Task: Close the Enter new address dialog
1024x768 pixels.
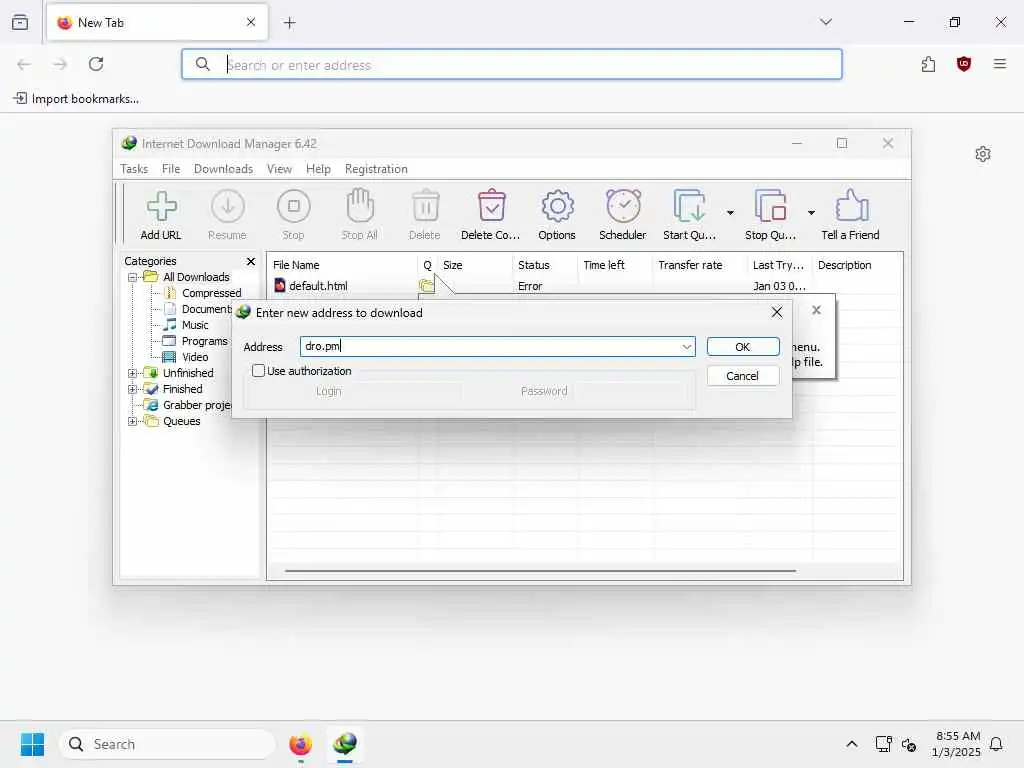Action: [776, 312]
